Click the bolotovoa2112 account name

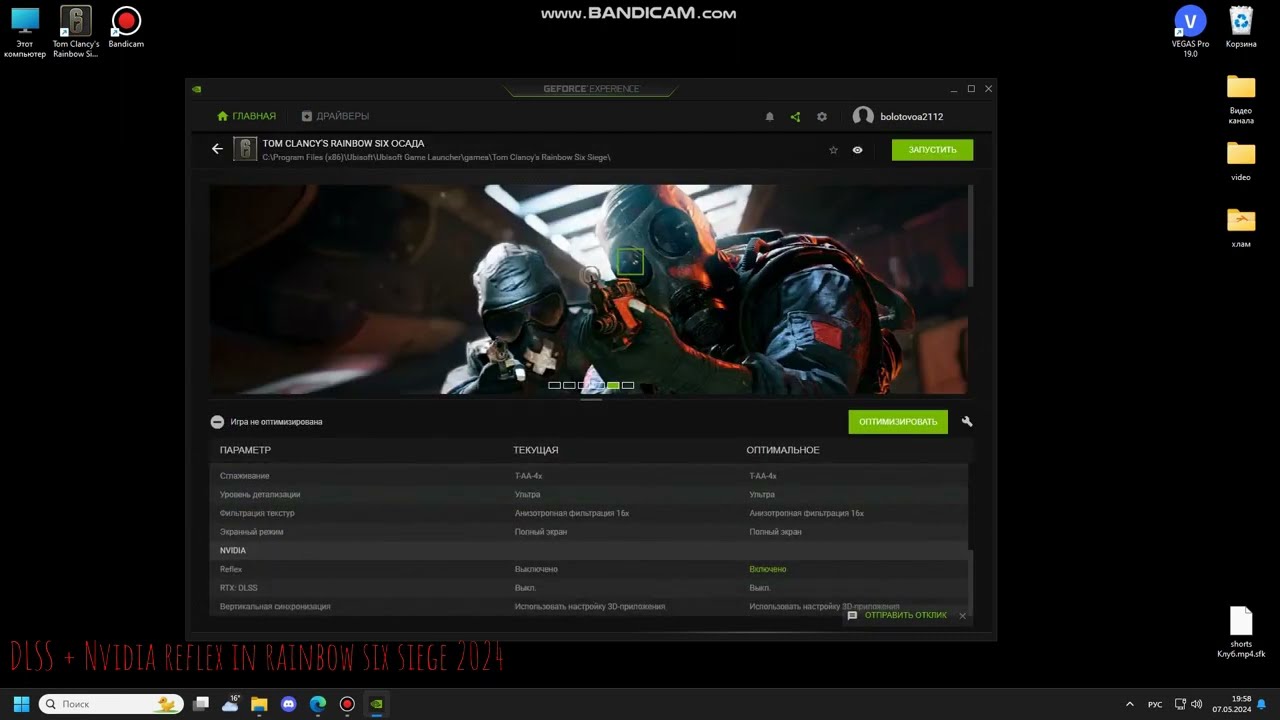click(911, 117)
